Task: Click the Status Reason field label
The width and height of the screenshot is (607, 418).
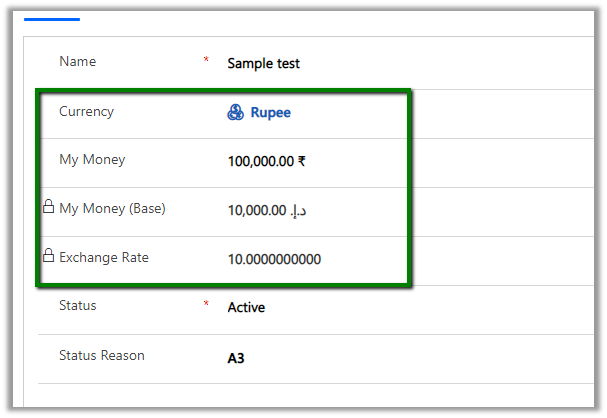Action: (x=102, y=355)
